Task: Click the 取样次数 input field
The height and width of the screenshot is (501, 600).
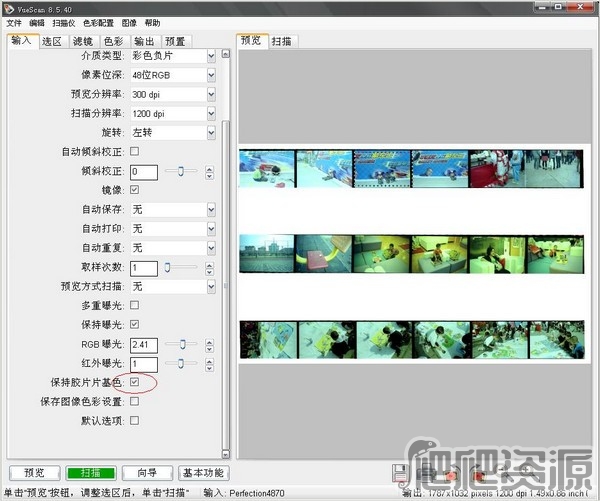Action: click(x=143, y=267)
